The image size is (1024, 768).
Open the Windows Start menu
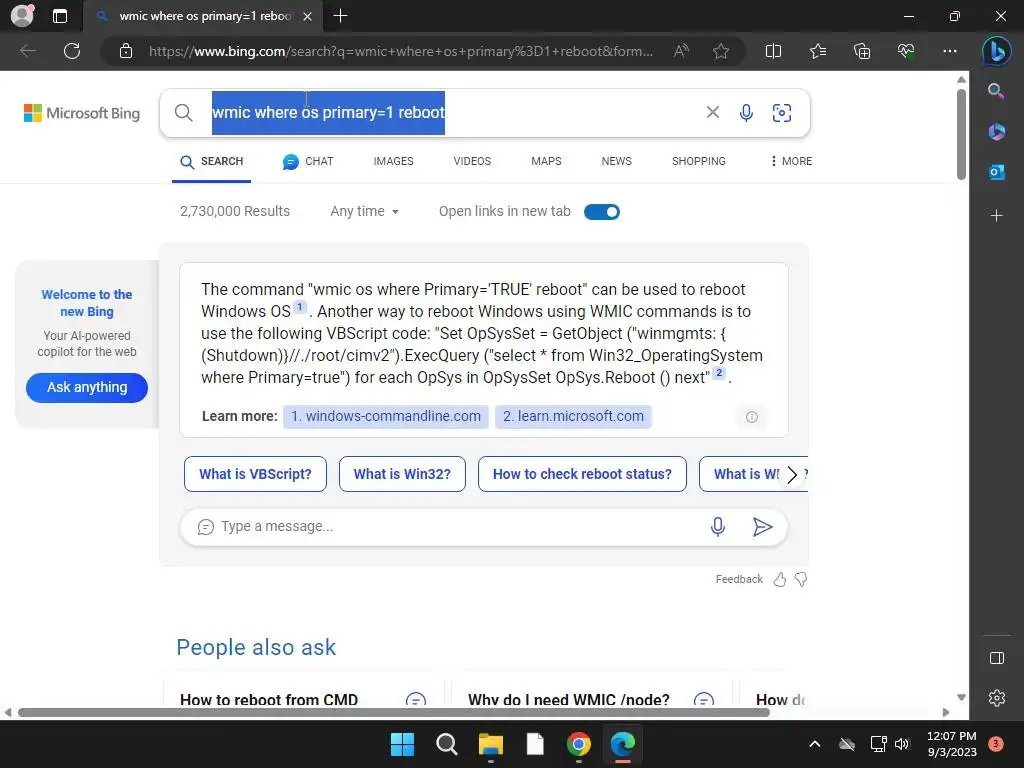[402, 744]
